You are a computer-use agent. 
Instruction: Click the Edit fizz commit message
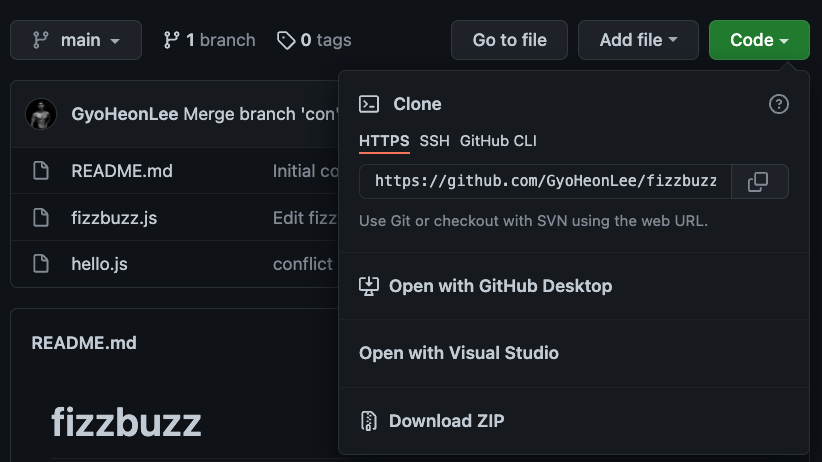pyautogui.click(x=305, y=218)
